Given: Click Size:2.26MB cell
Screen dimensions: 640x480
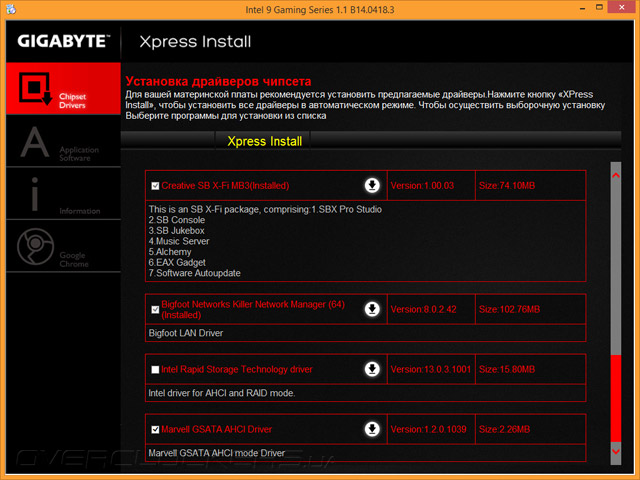Looking at the screenshot, I should [x=531, y=429].
